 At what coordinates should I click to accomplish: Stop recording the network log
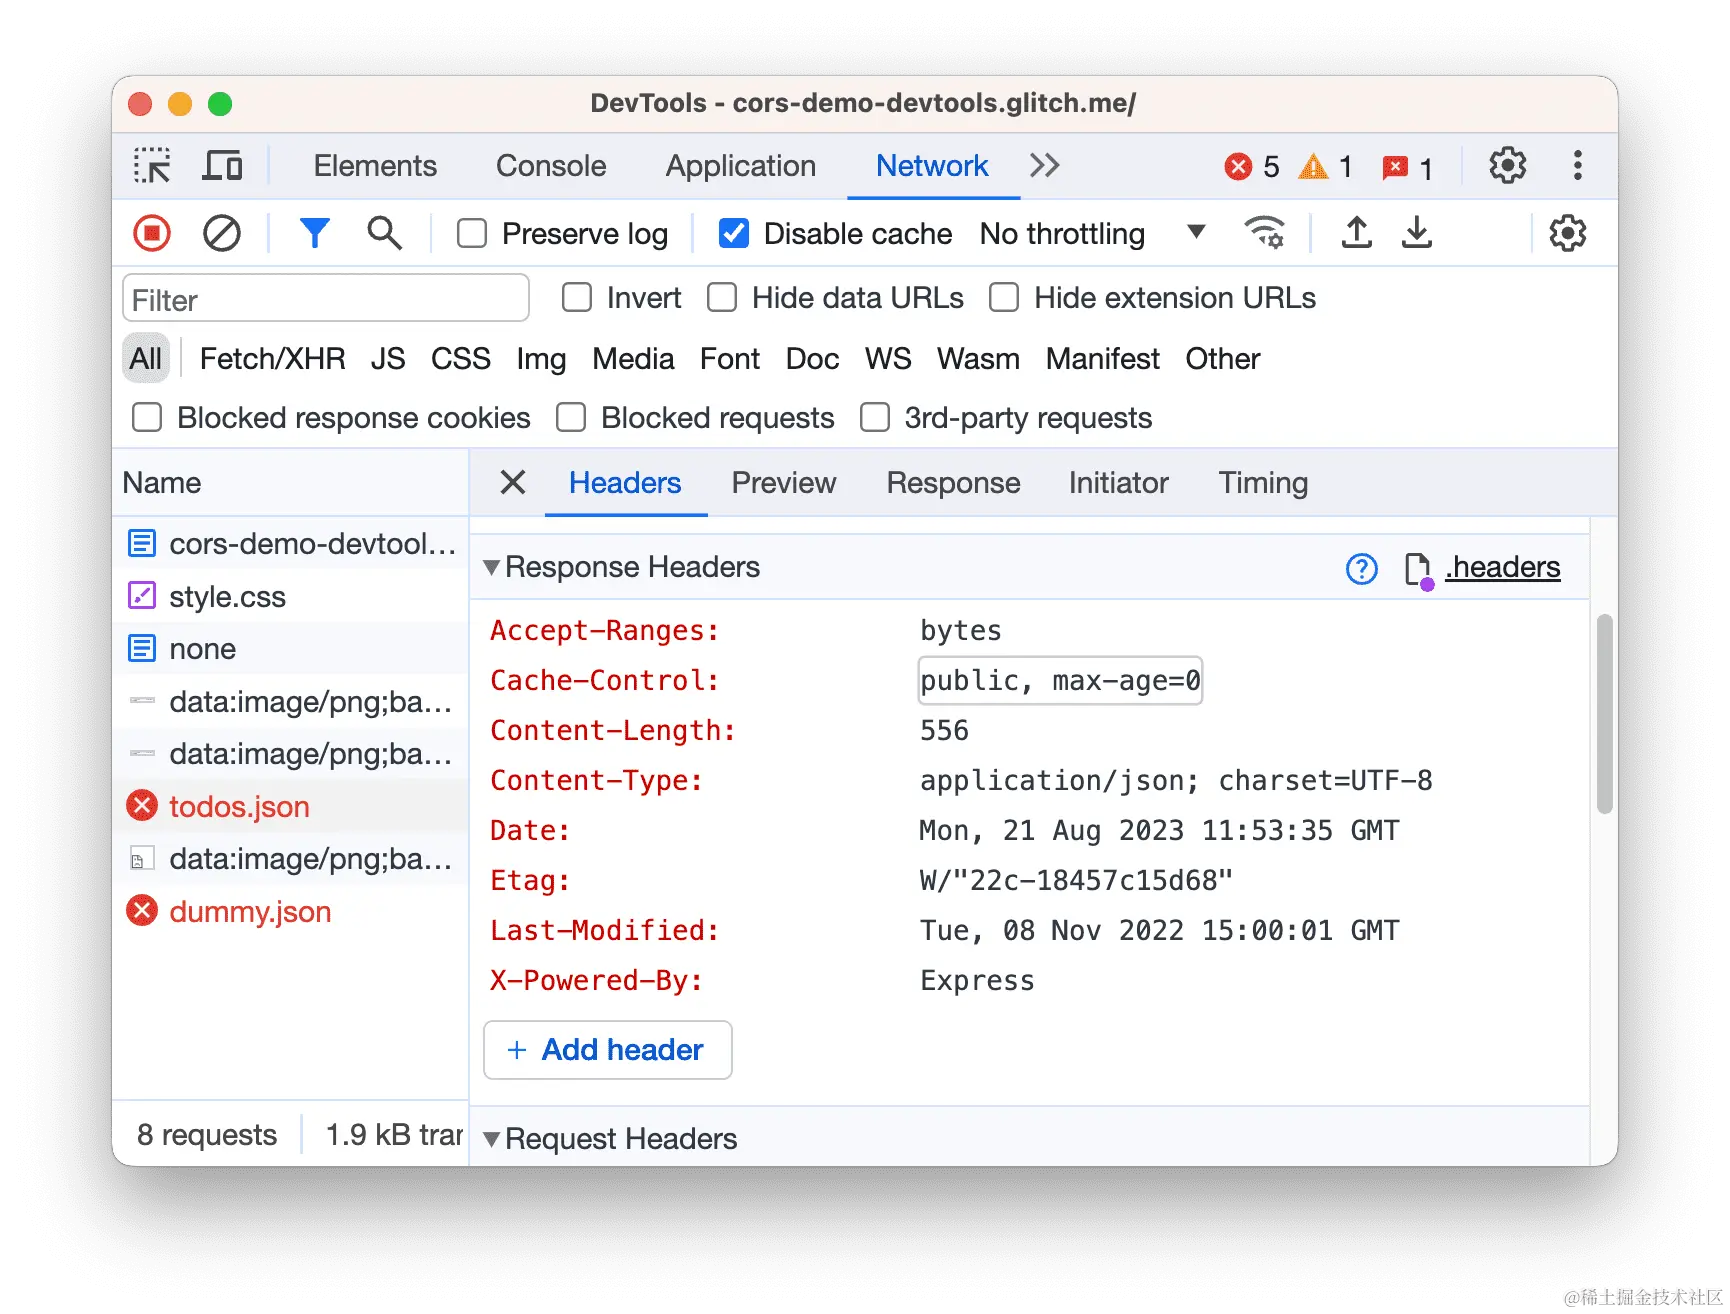150,232
